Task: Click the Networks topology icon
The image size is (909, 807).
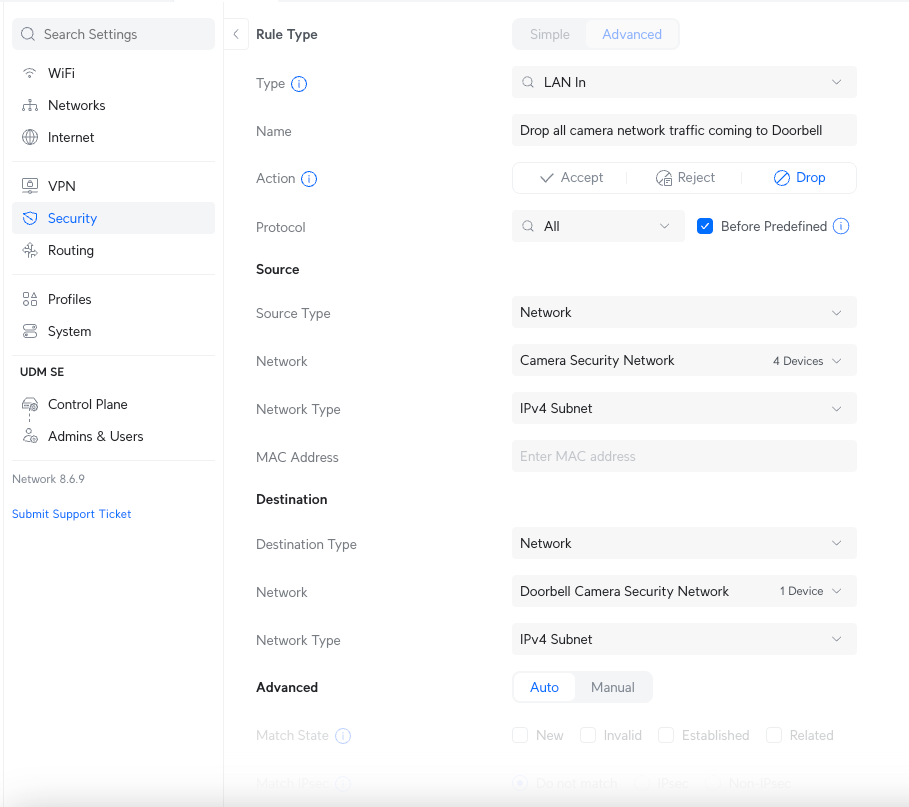Action: click(x=30, y=106)
